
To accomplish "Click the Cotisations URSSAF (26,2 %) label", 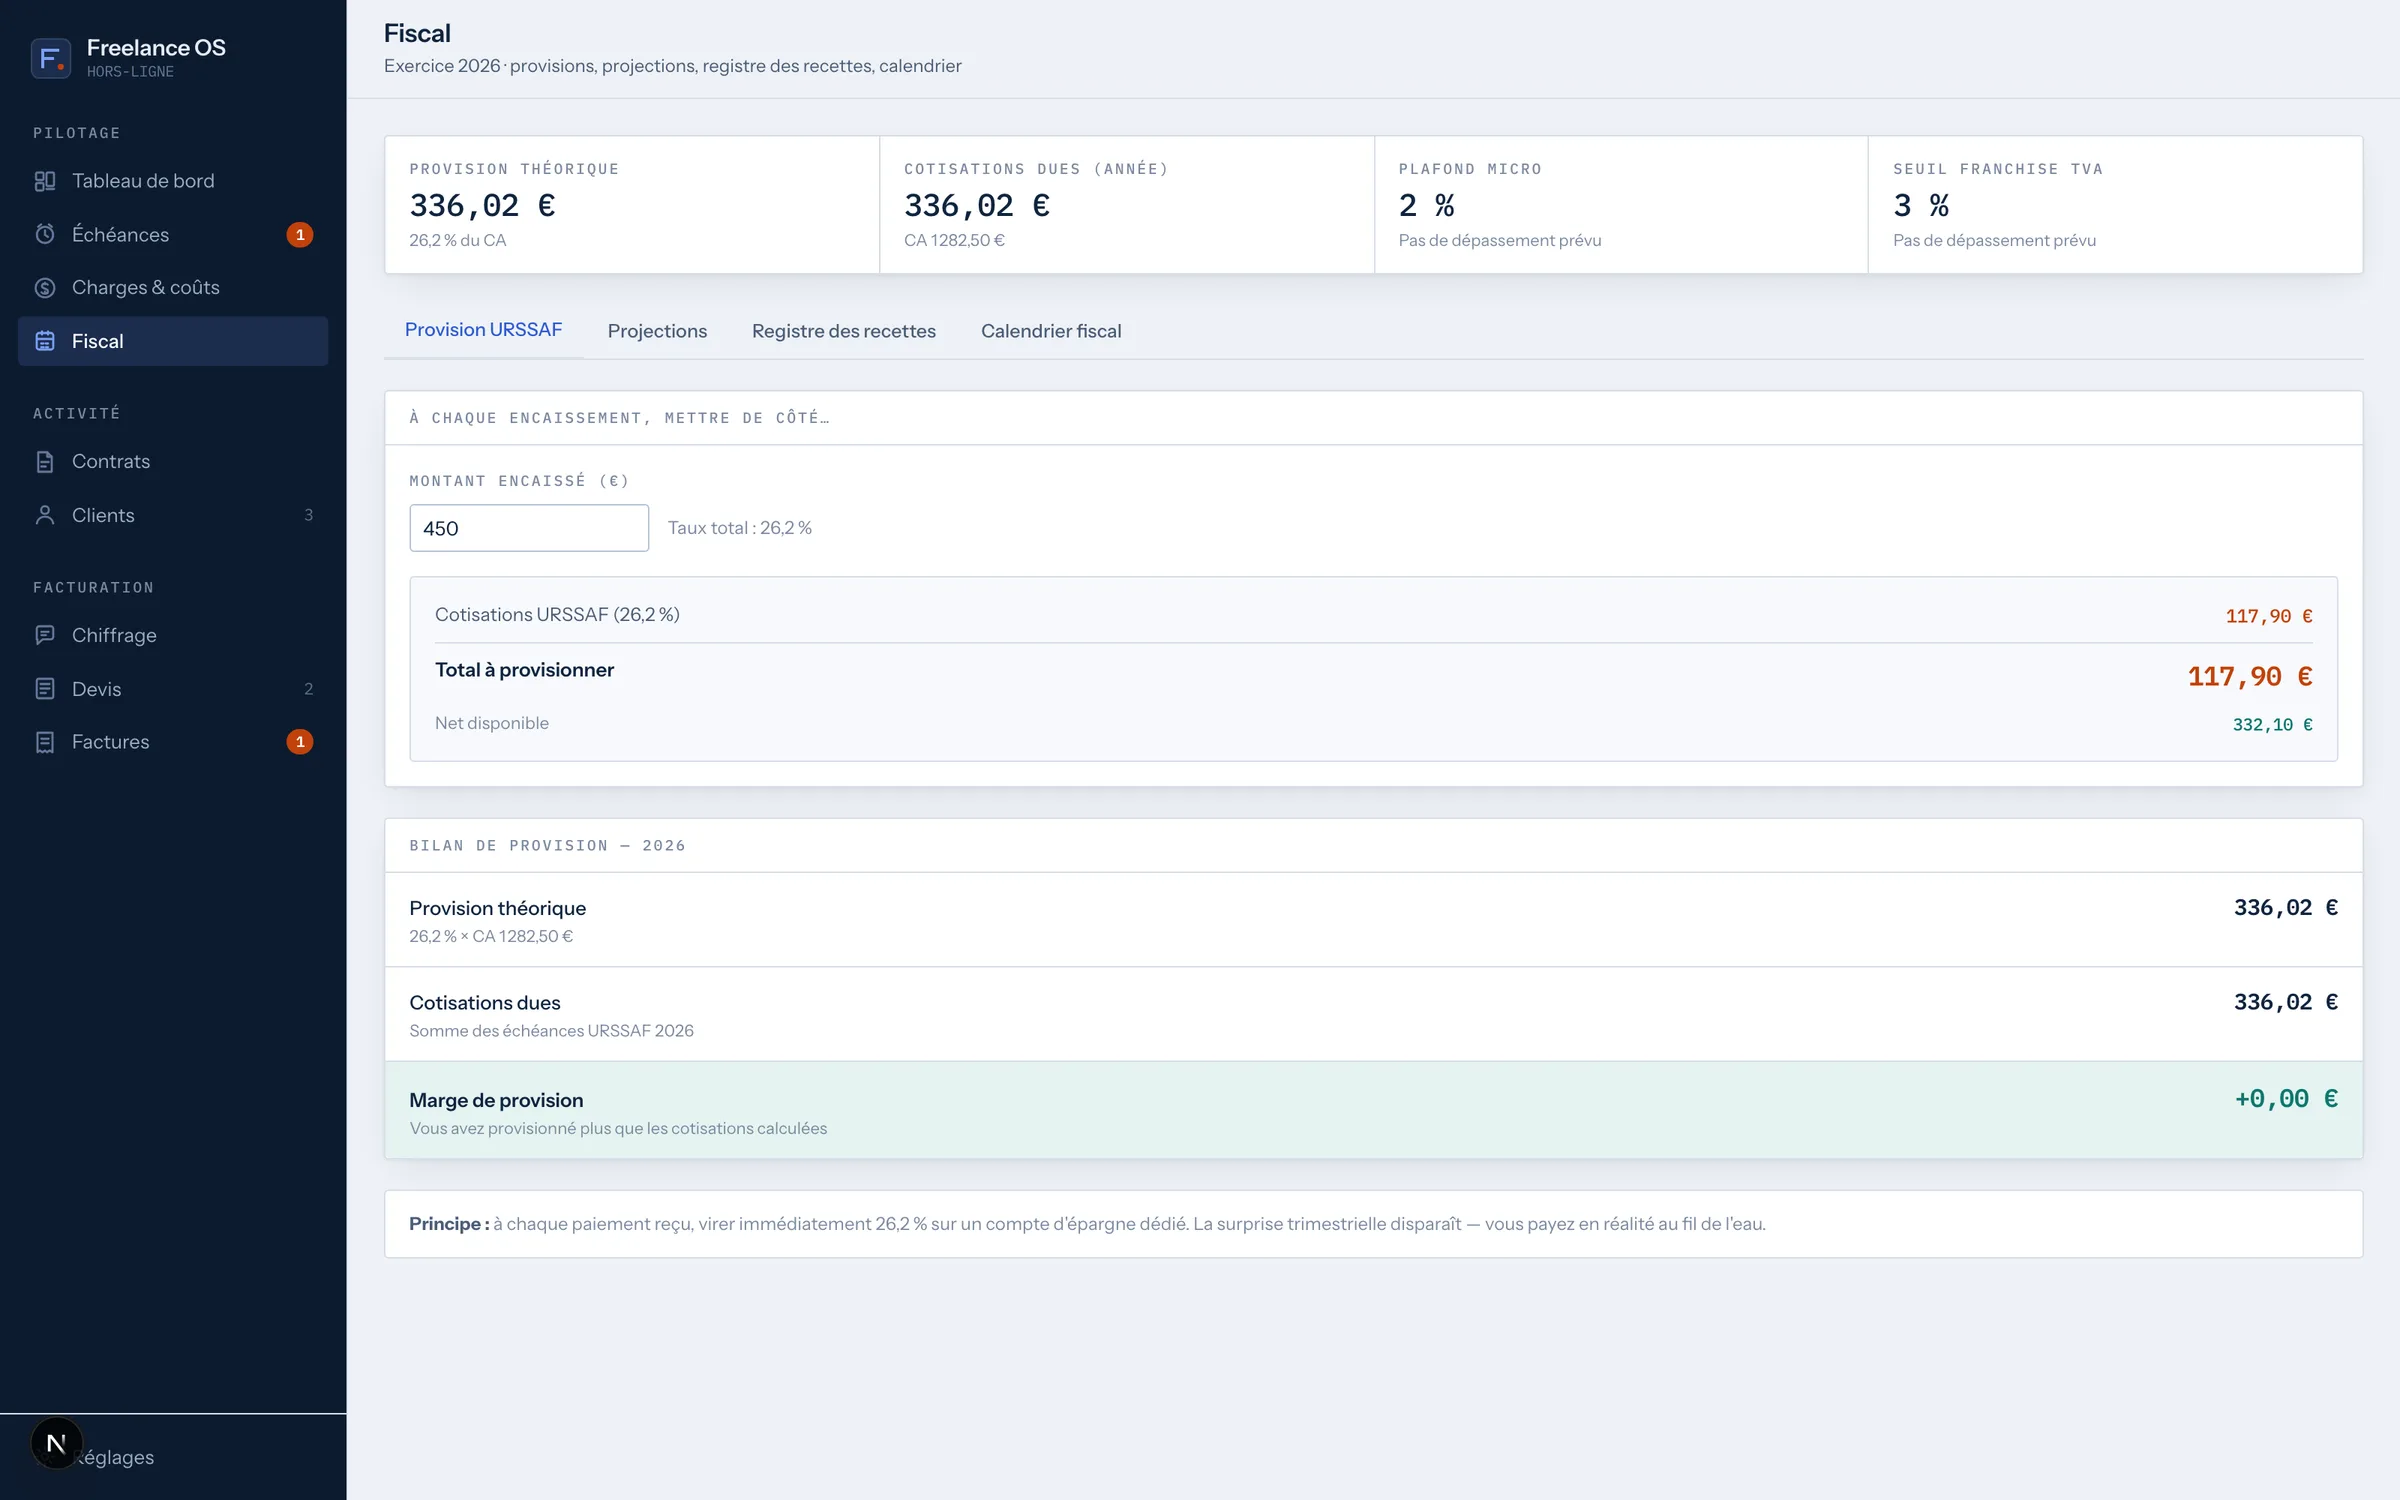I will (x=557, y=615).
